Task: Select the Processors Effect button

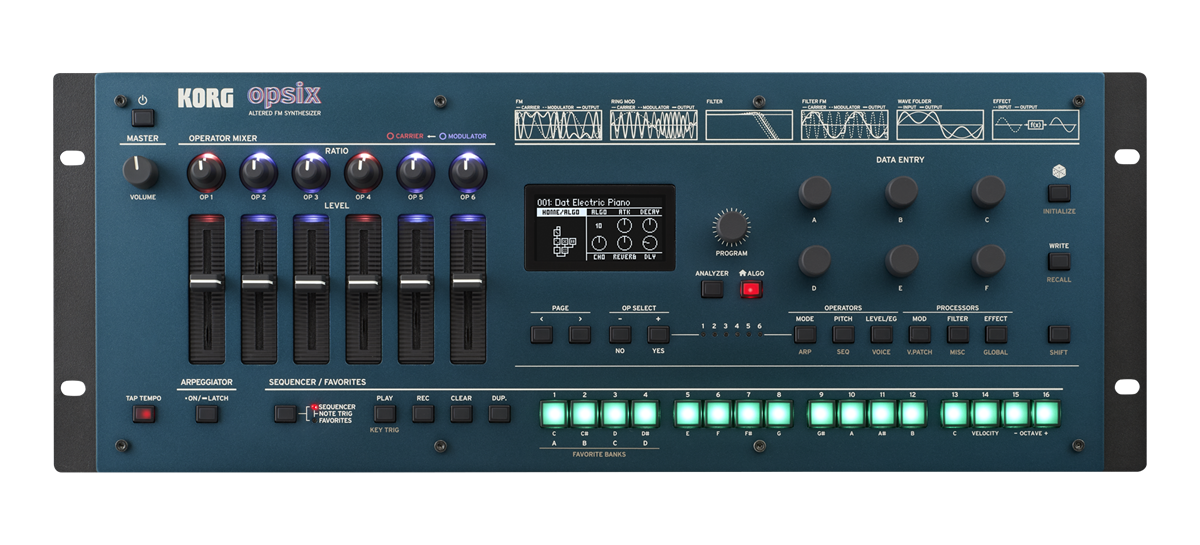Action: (x=996, y=334)
